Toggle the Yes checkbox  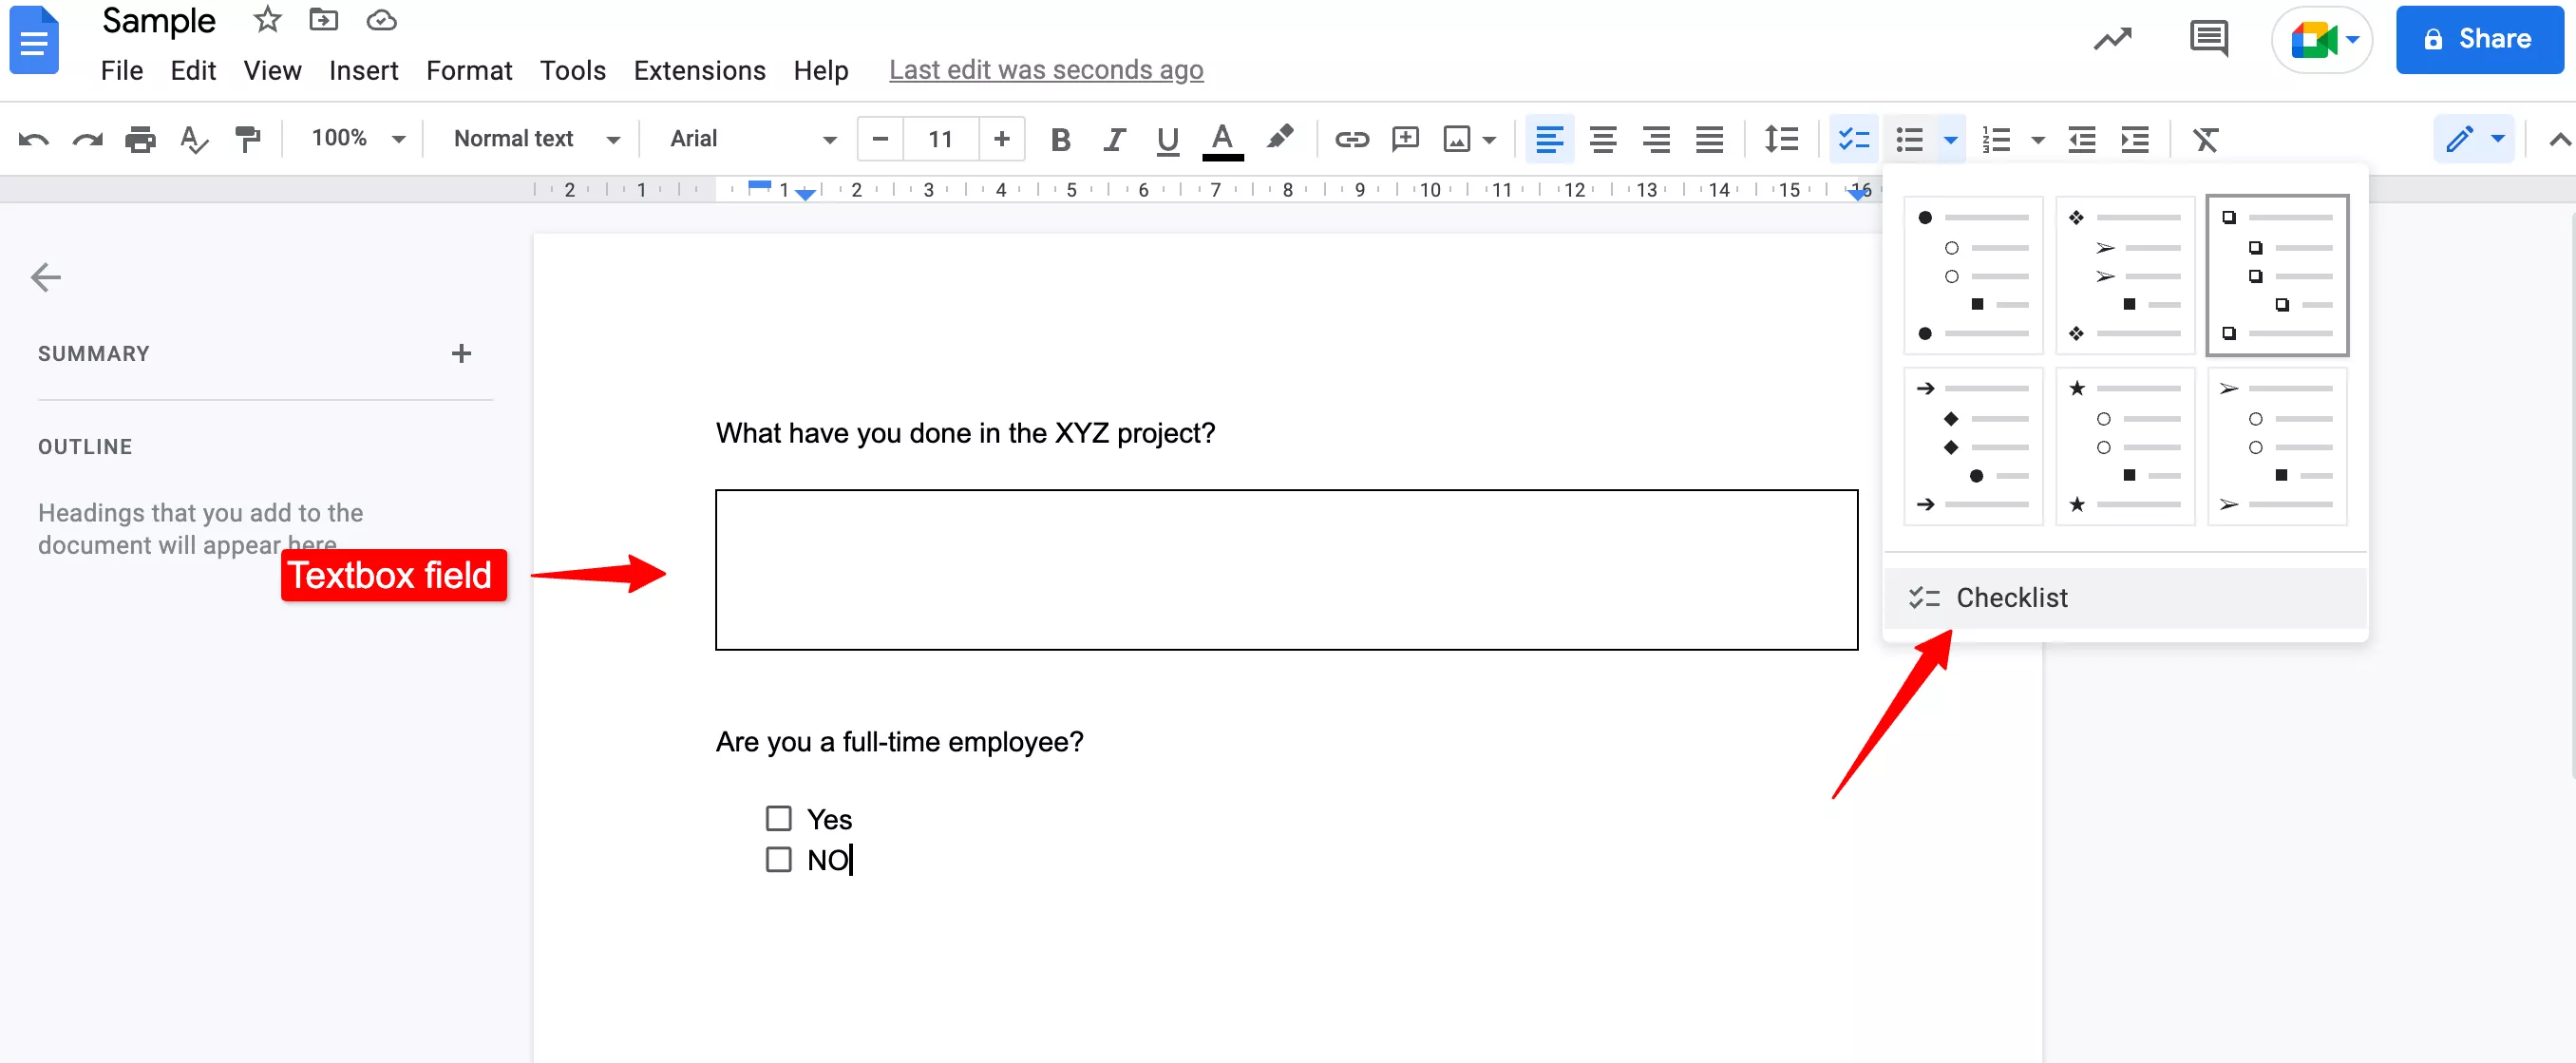click(779, 818)
